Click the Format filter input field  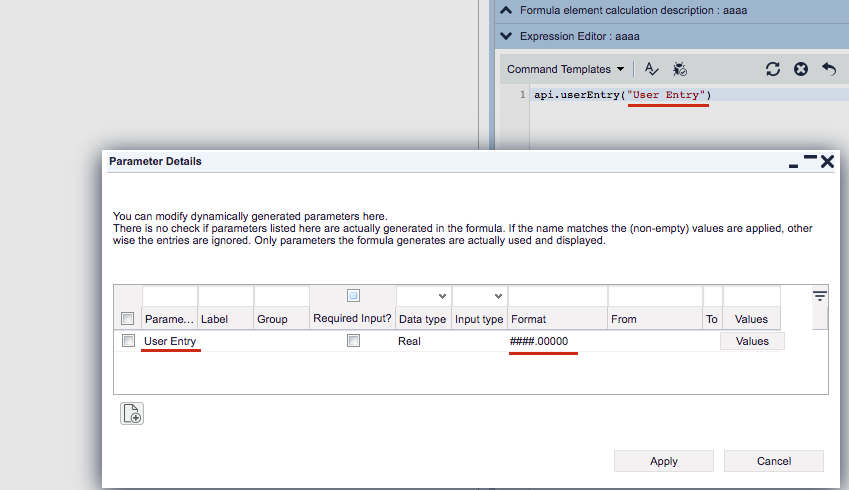pos(557,296)
